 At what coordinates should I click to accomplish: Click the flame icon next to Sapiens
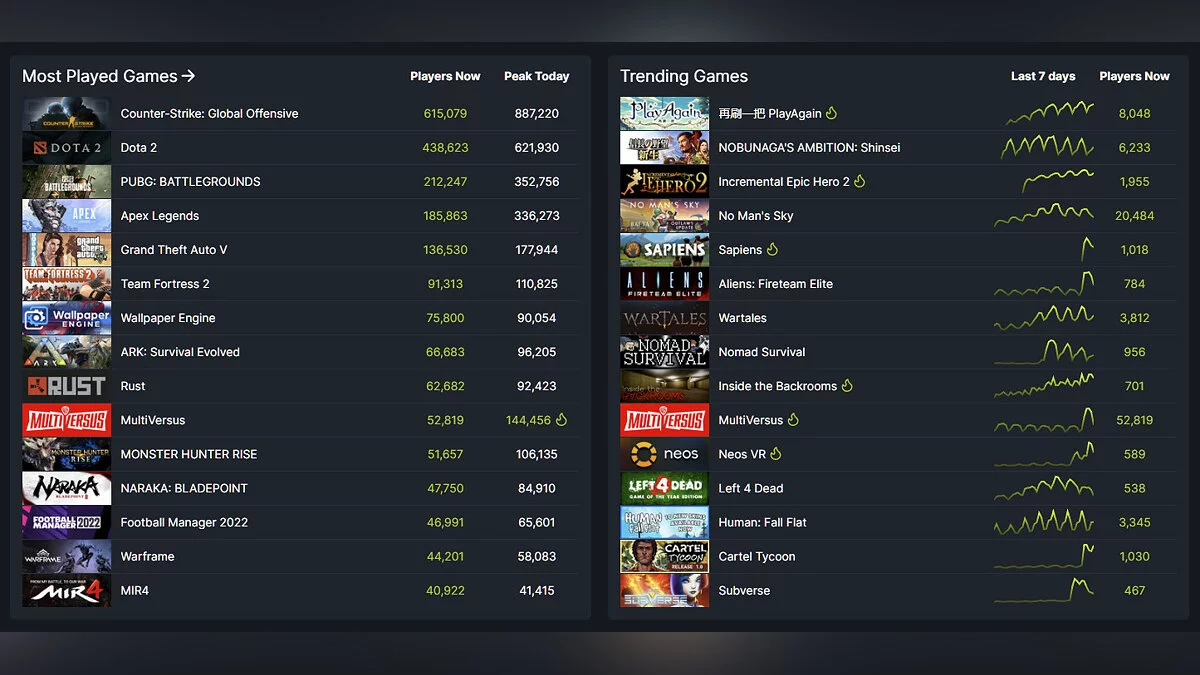click(772, 249)
